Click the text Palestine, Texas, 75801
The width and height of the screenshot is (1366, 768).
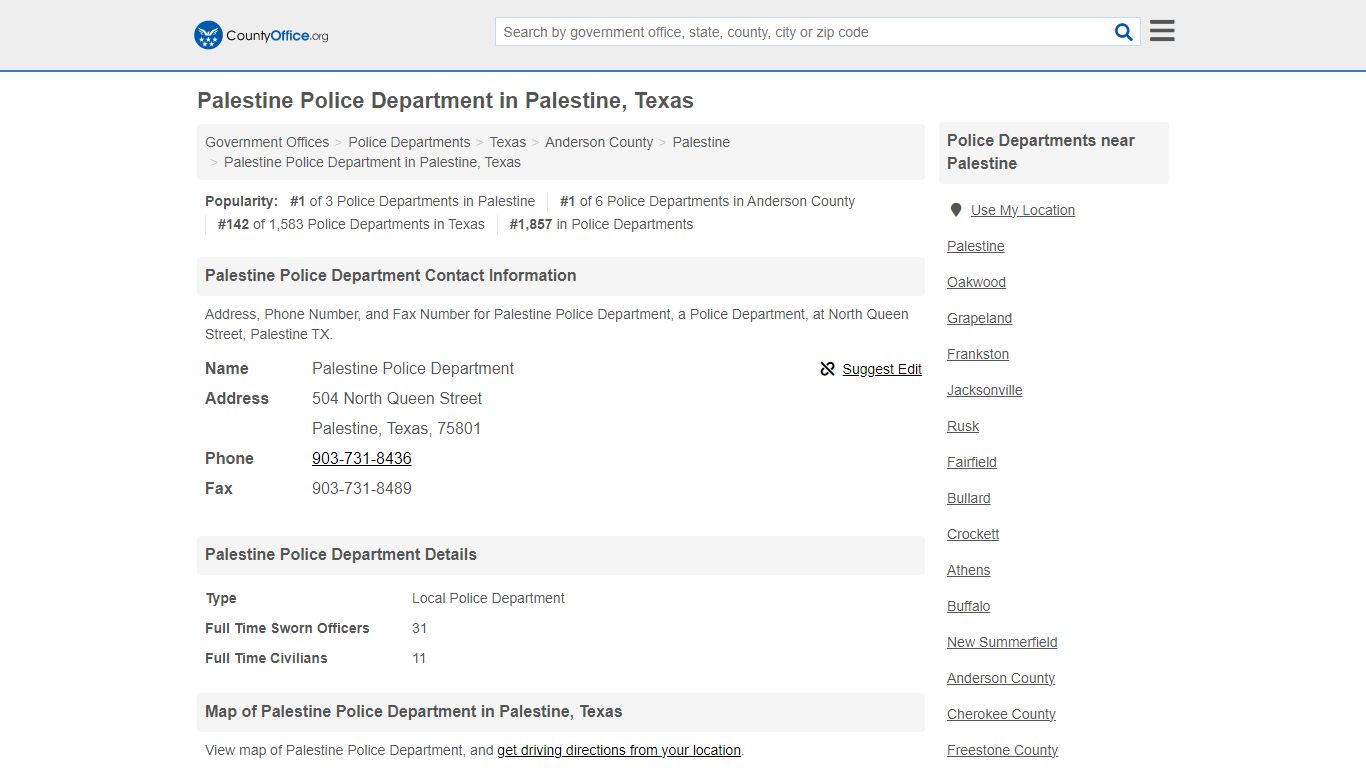coord(397,428)
